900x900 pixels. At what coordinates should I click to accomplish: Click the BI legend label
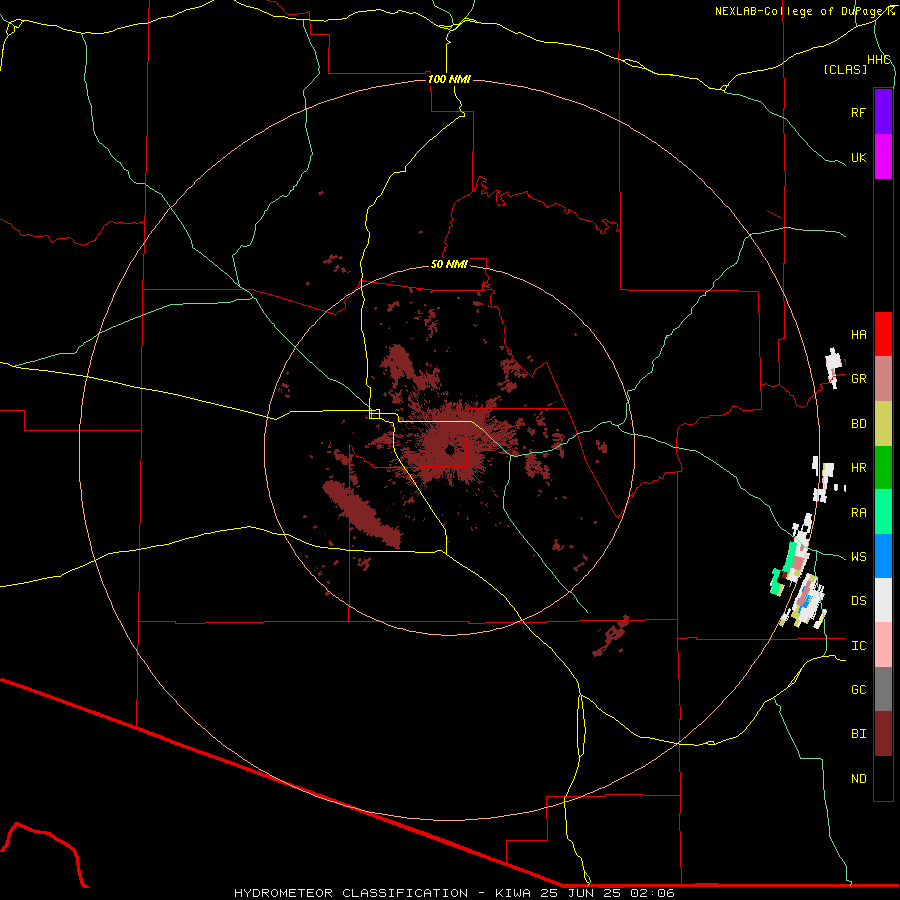(858, 734)
